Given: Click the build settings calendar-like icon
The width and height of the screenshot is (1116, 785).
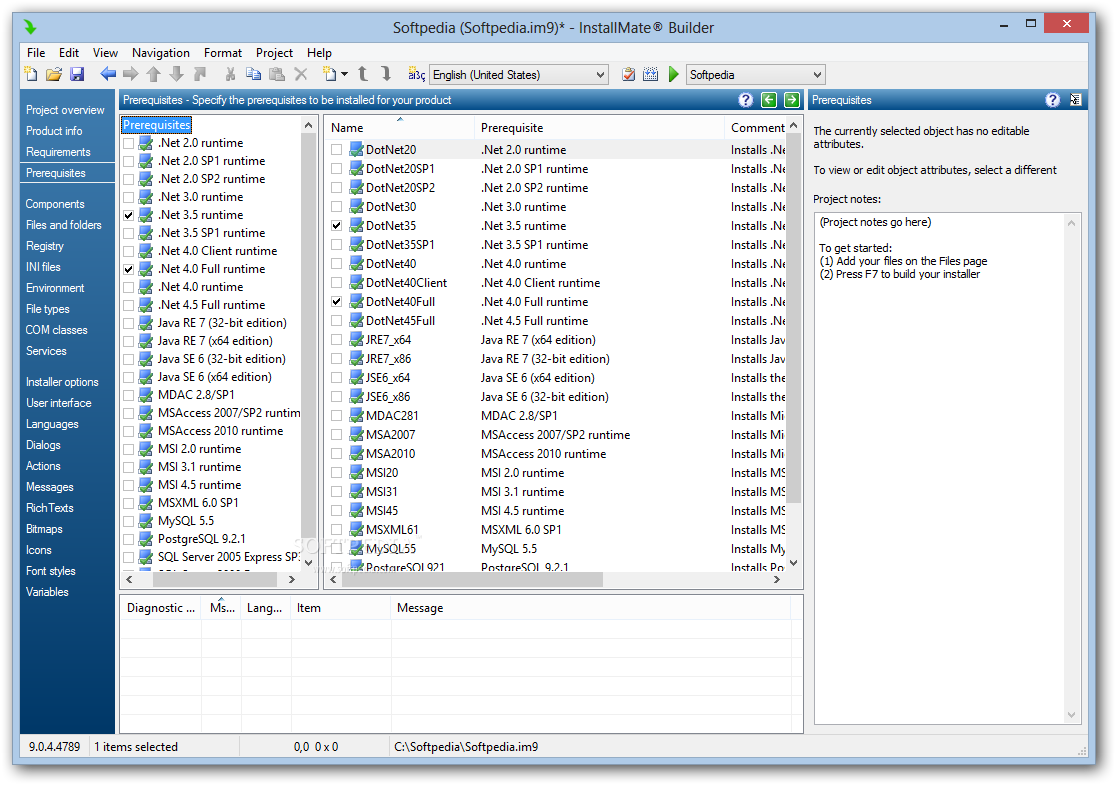Looking at the screenshot, I should click(651, 74).
